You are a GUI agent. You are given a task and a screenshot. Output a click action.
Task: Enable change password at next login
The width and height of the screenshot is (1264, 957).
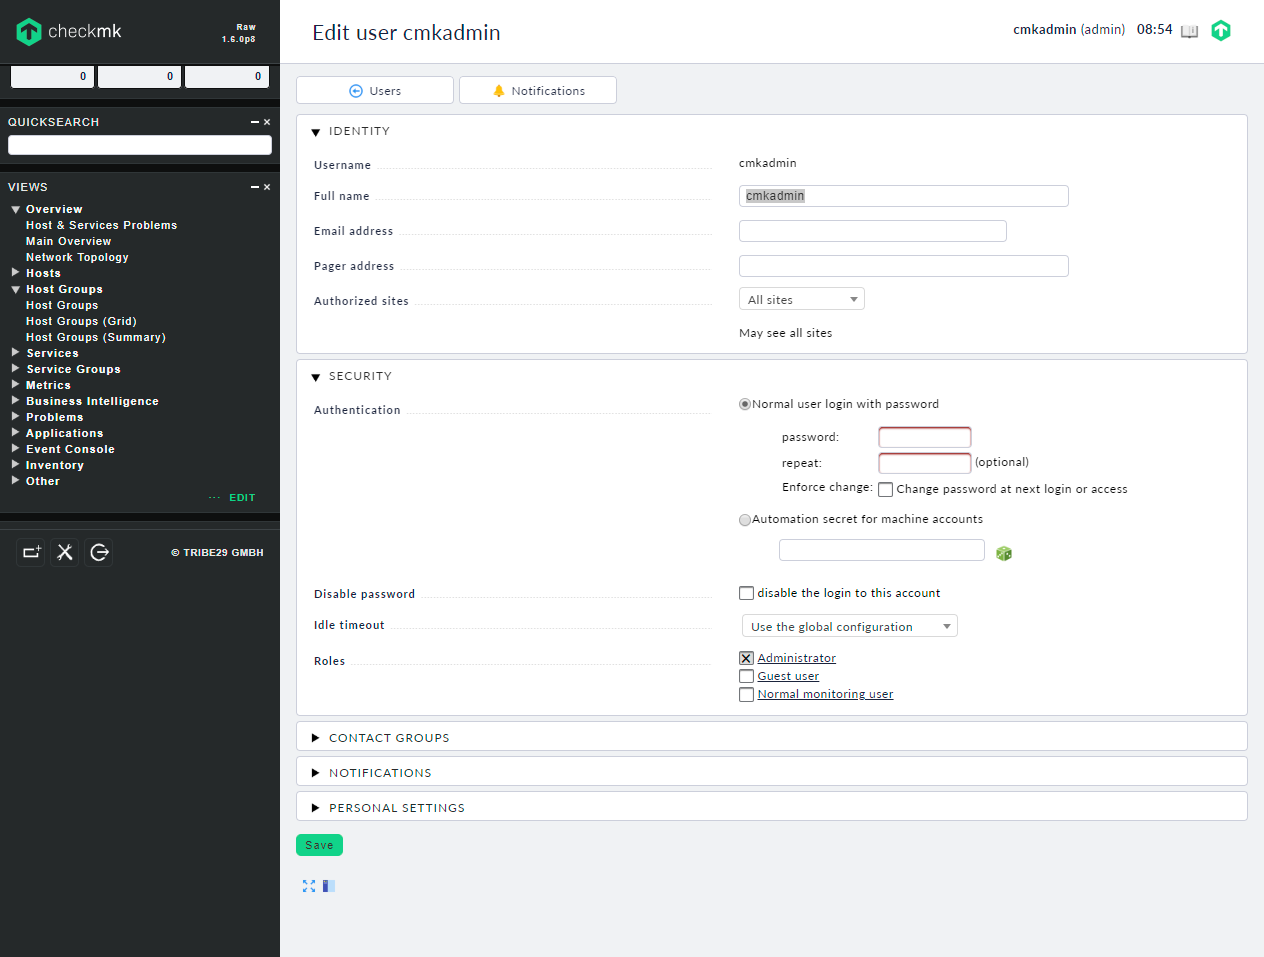tap(886, 490)
